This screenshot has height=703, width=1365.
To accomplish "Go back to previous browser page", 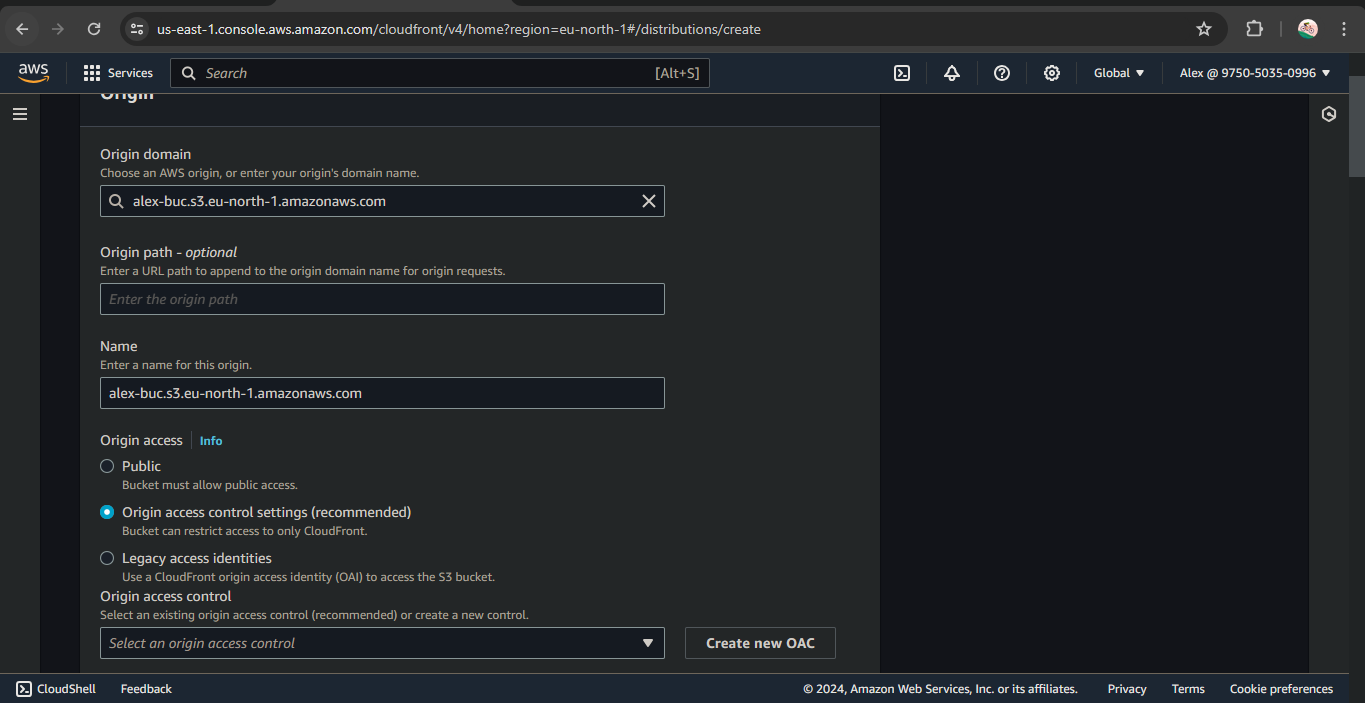I will pyautogui.click(x=22, y=29).
